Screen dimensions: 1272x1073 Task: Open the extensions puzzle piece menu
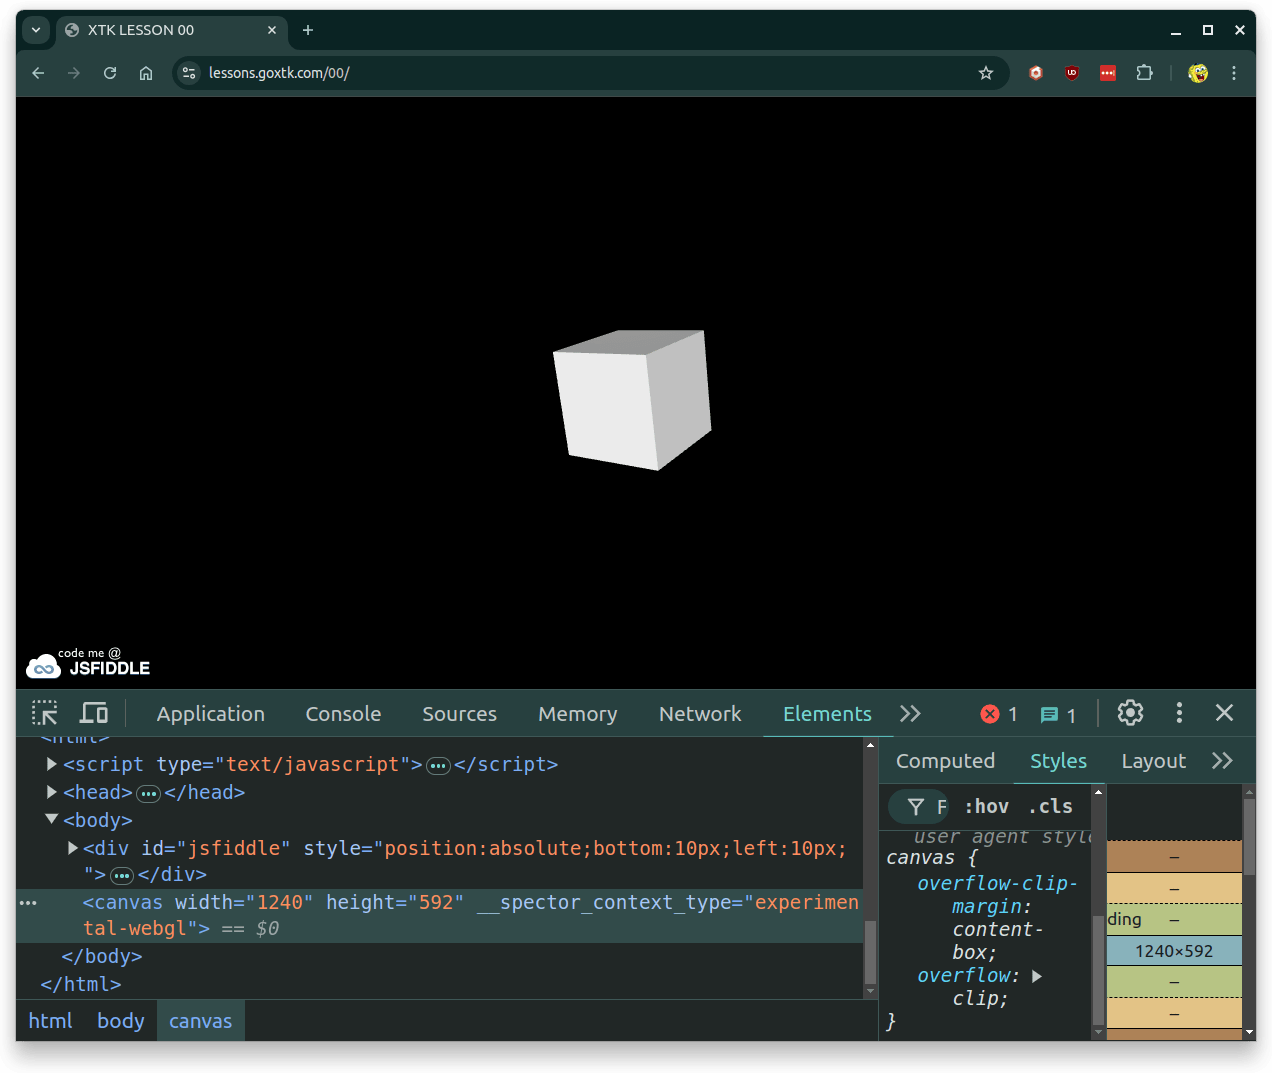(x=1144, y=73)
